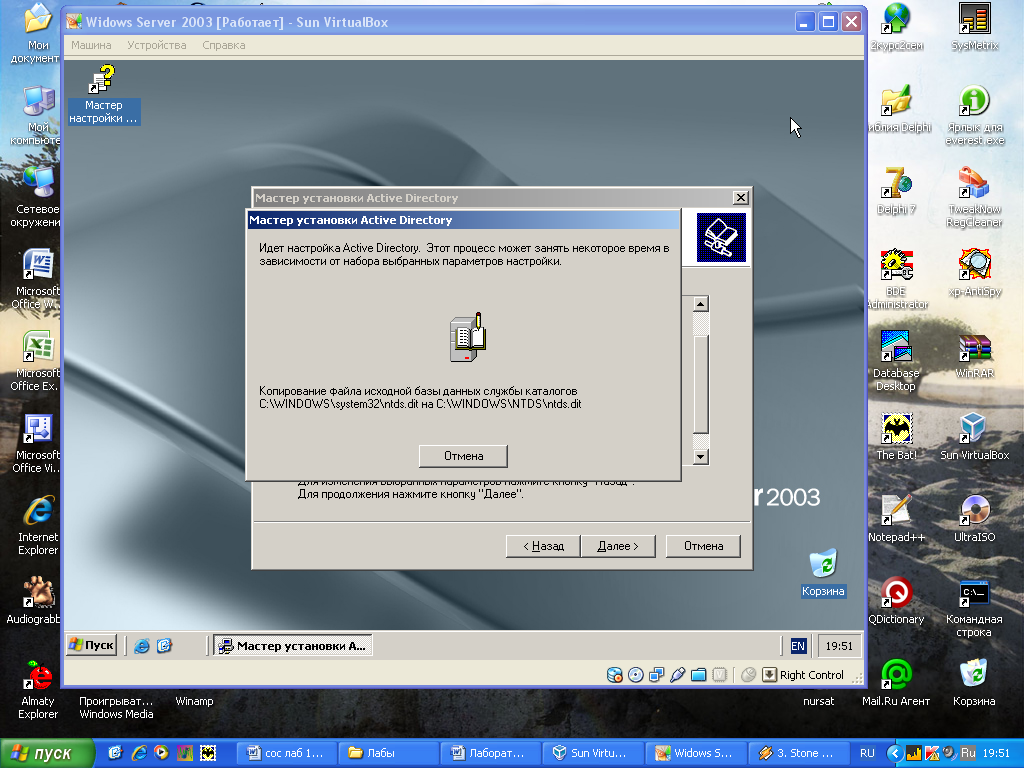This screenshot has width=1024, height=768.
Task: Select the Almaty Explorer desktop icon
Action: tap(38, 689)
